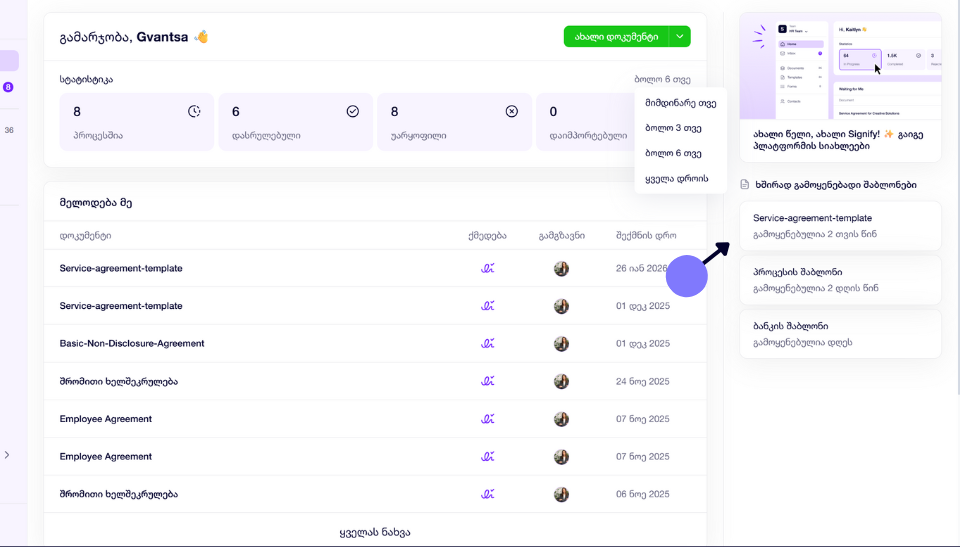Open the Service-agreement-template card in frequent templates
Screen dimensions: 960x547
(x=840, y=225)
